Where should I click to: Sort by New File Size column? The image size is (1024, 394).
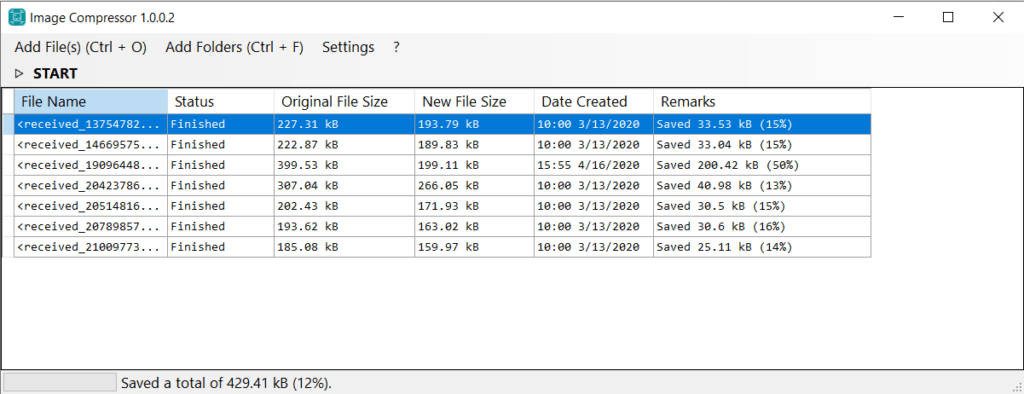(474, 101)
